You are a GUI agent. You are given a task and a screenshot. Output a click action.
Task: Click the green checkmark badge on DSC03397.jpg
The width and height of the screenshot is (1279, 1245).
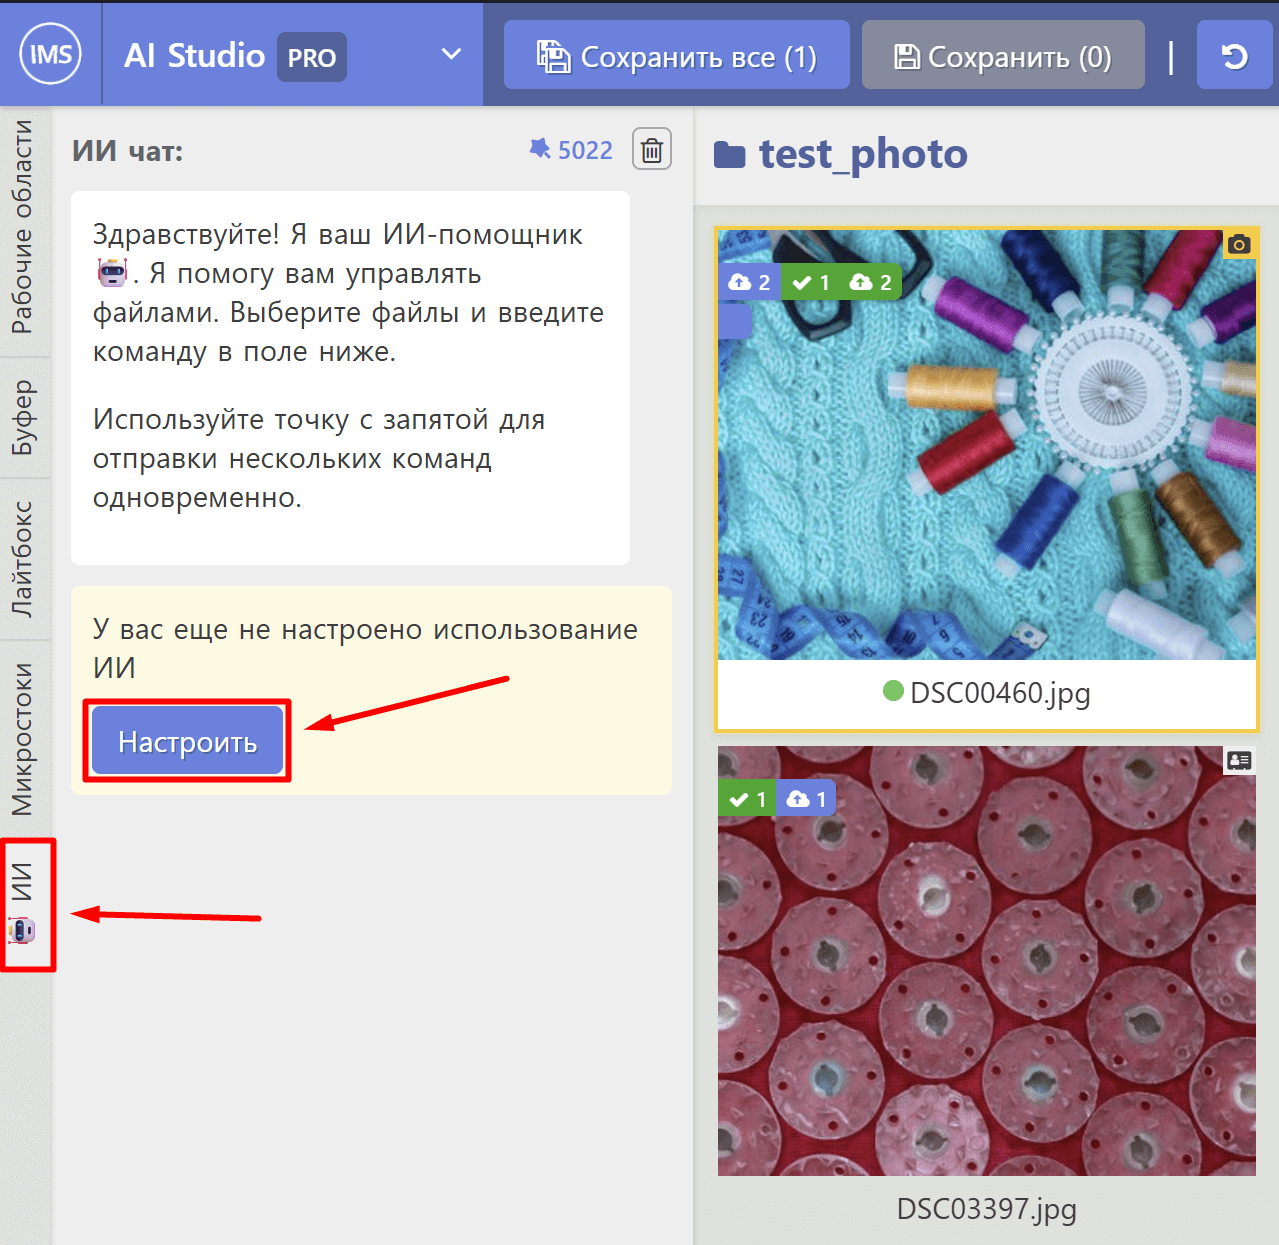coord(747,799)
